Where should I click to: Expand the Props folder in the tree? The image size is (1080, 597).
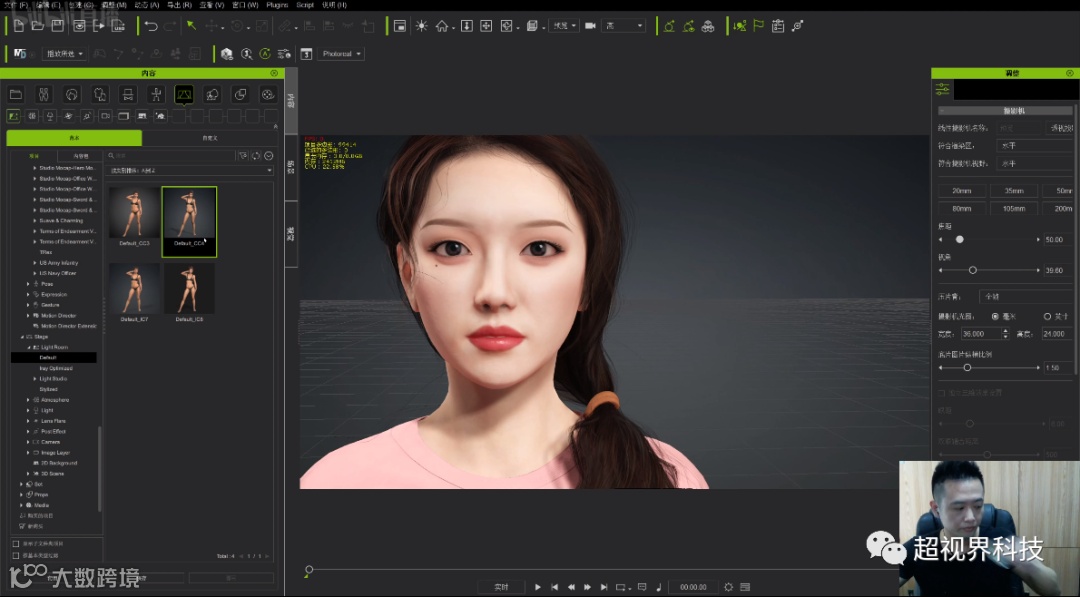coord(21,494)
